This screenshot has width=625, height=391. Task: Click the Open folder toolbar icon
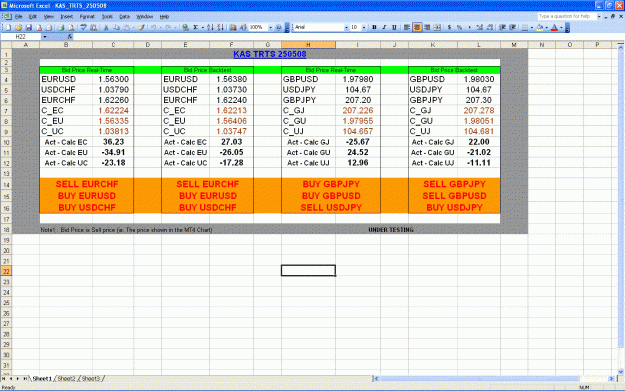(x=18, y=28)
